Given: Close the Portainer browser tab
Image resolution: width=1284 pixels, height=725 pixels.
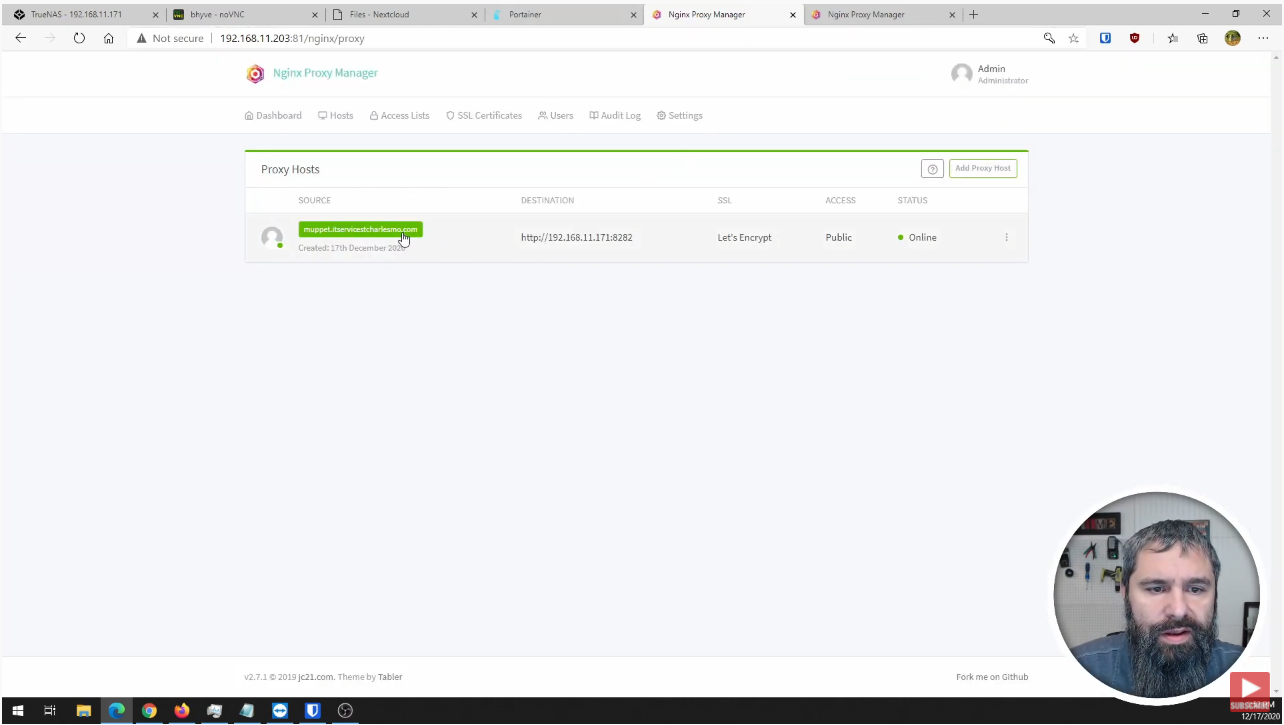Looking at the screenshot, I should click(633, 15).
